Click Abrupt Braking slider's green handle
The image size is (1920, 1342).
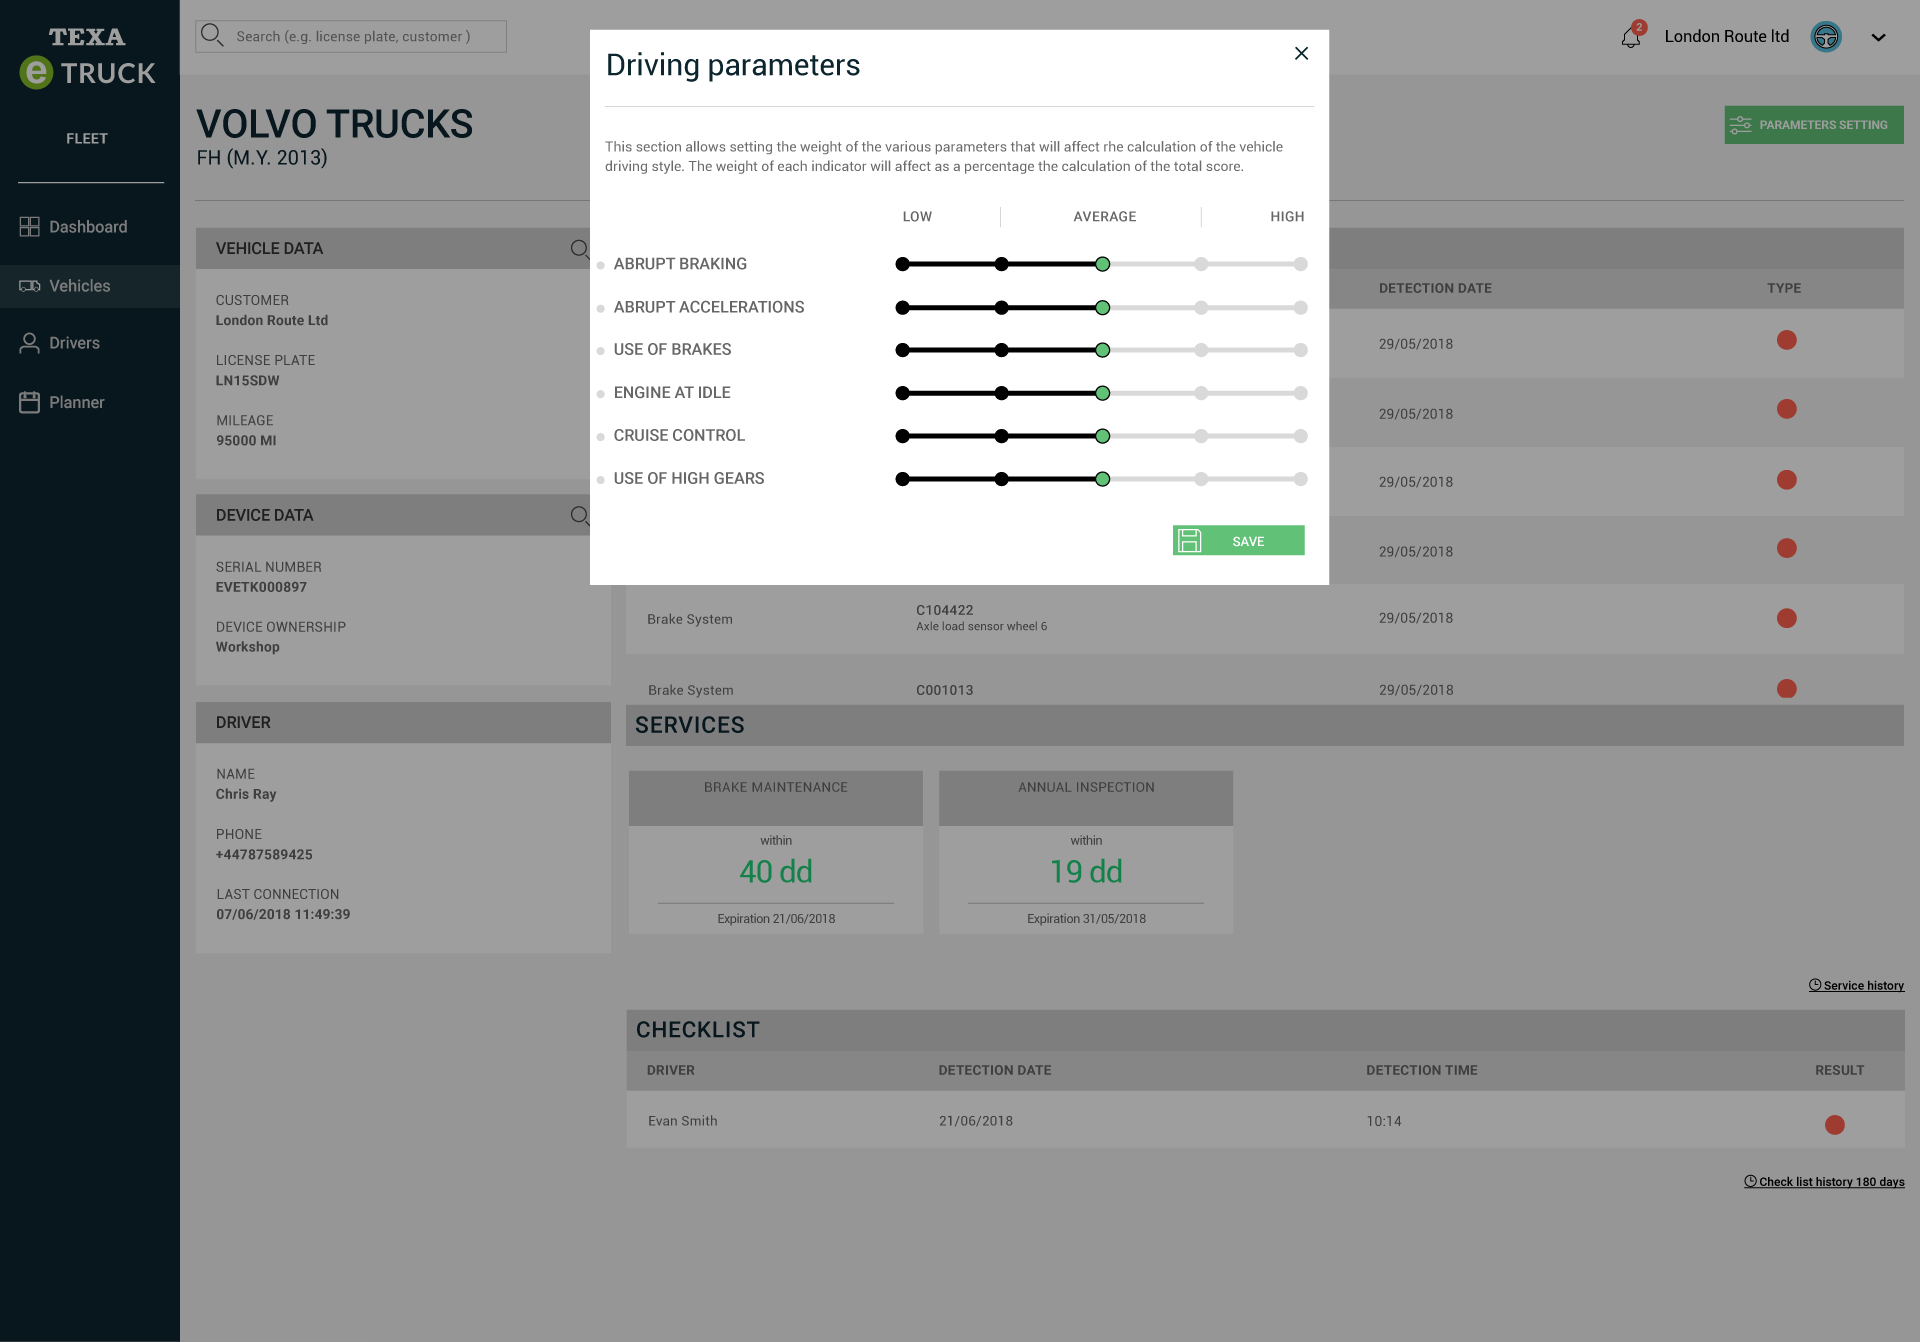[x=1102, y=264]
